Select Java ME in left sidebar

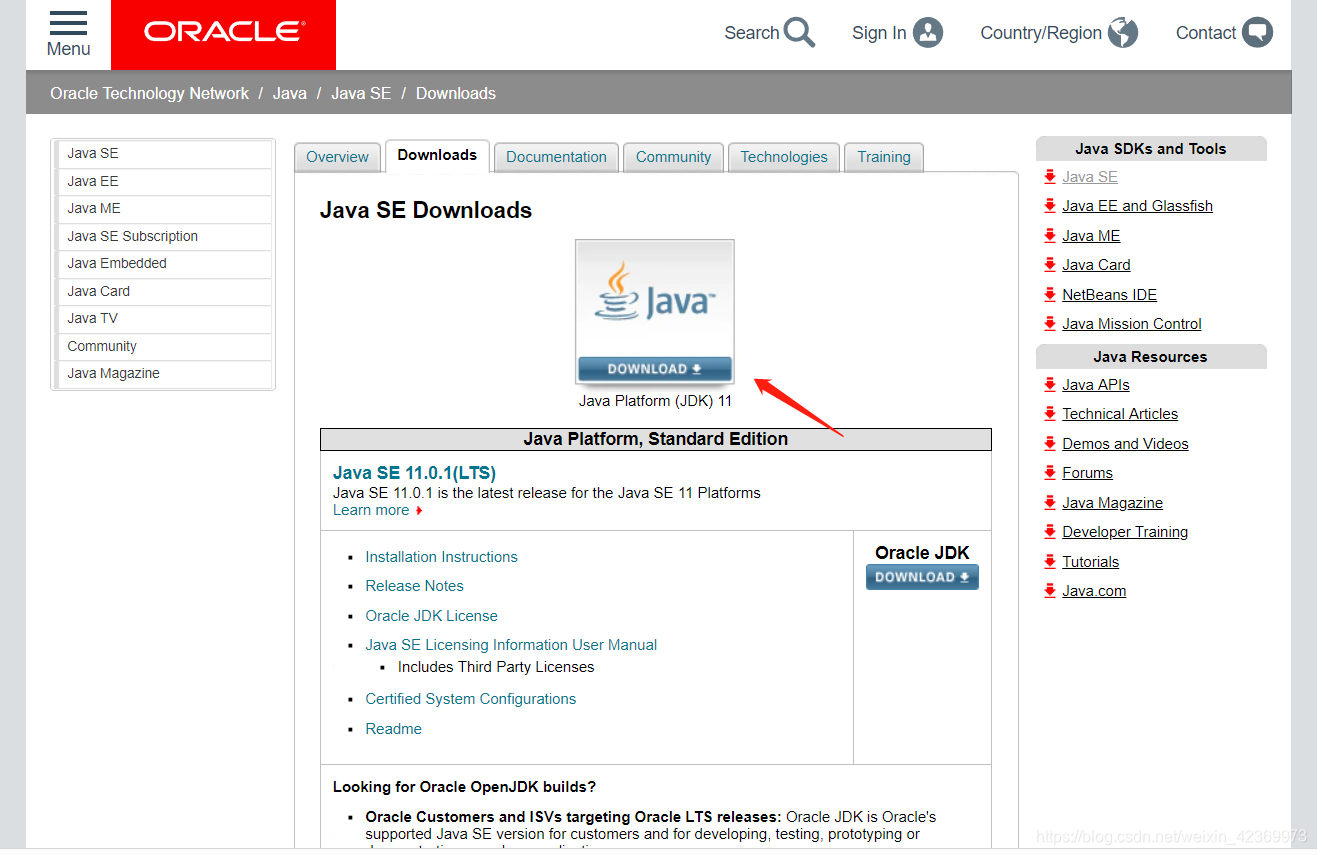163,208
